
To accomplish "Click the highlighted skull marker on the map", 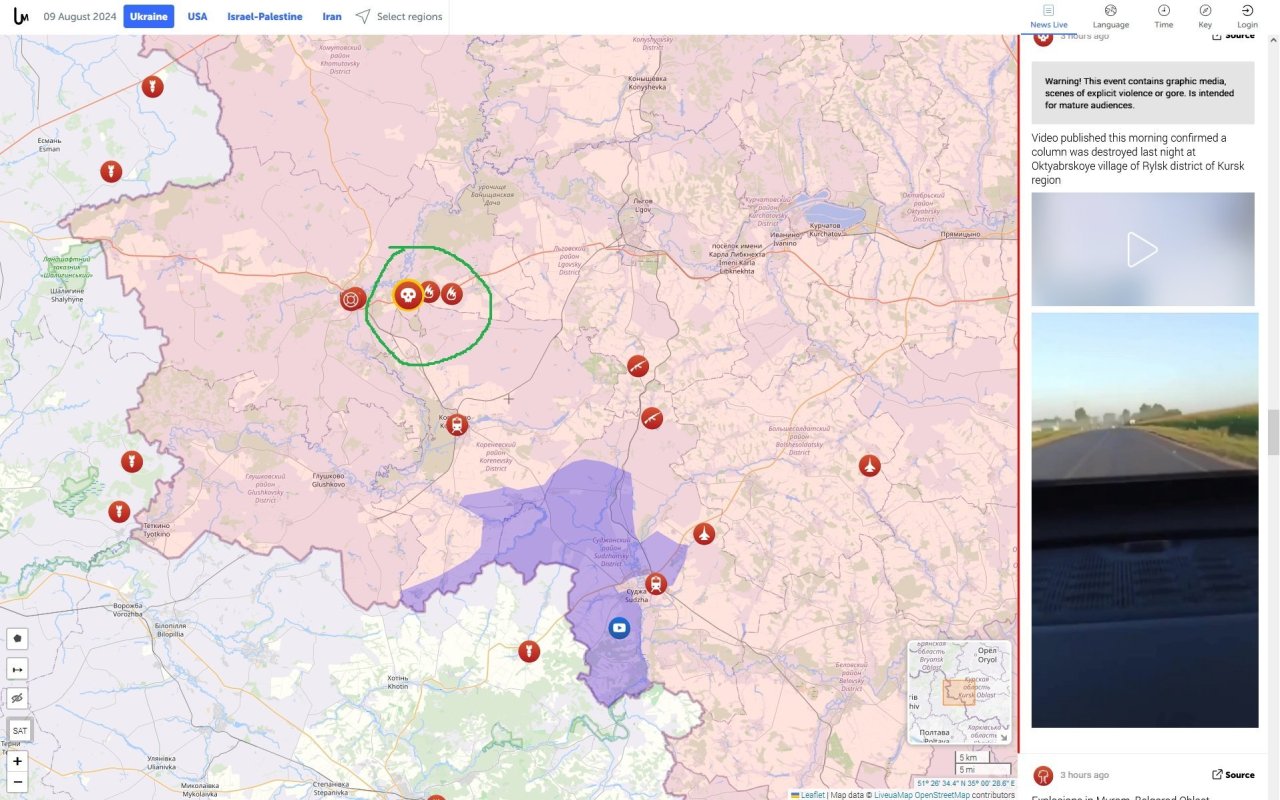I will pos(406,295).
